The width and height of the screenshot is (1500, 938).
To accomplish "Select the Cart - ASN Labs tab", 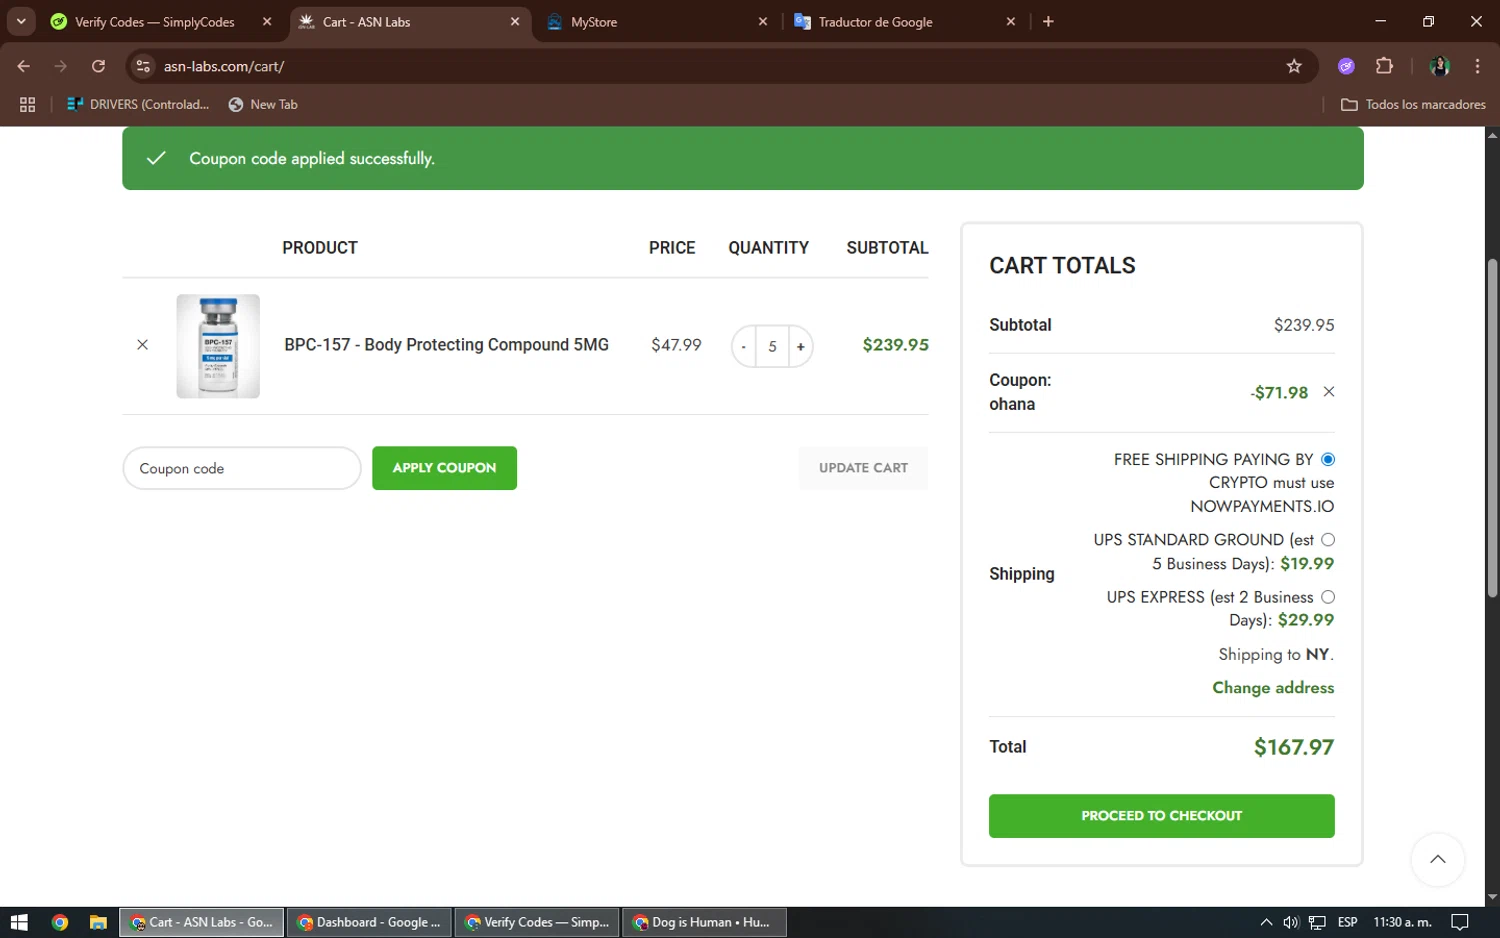I will tap(400, 22).
